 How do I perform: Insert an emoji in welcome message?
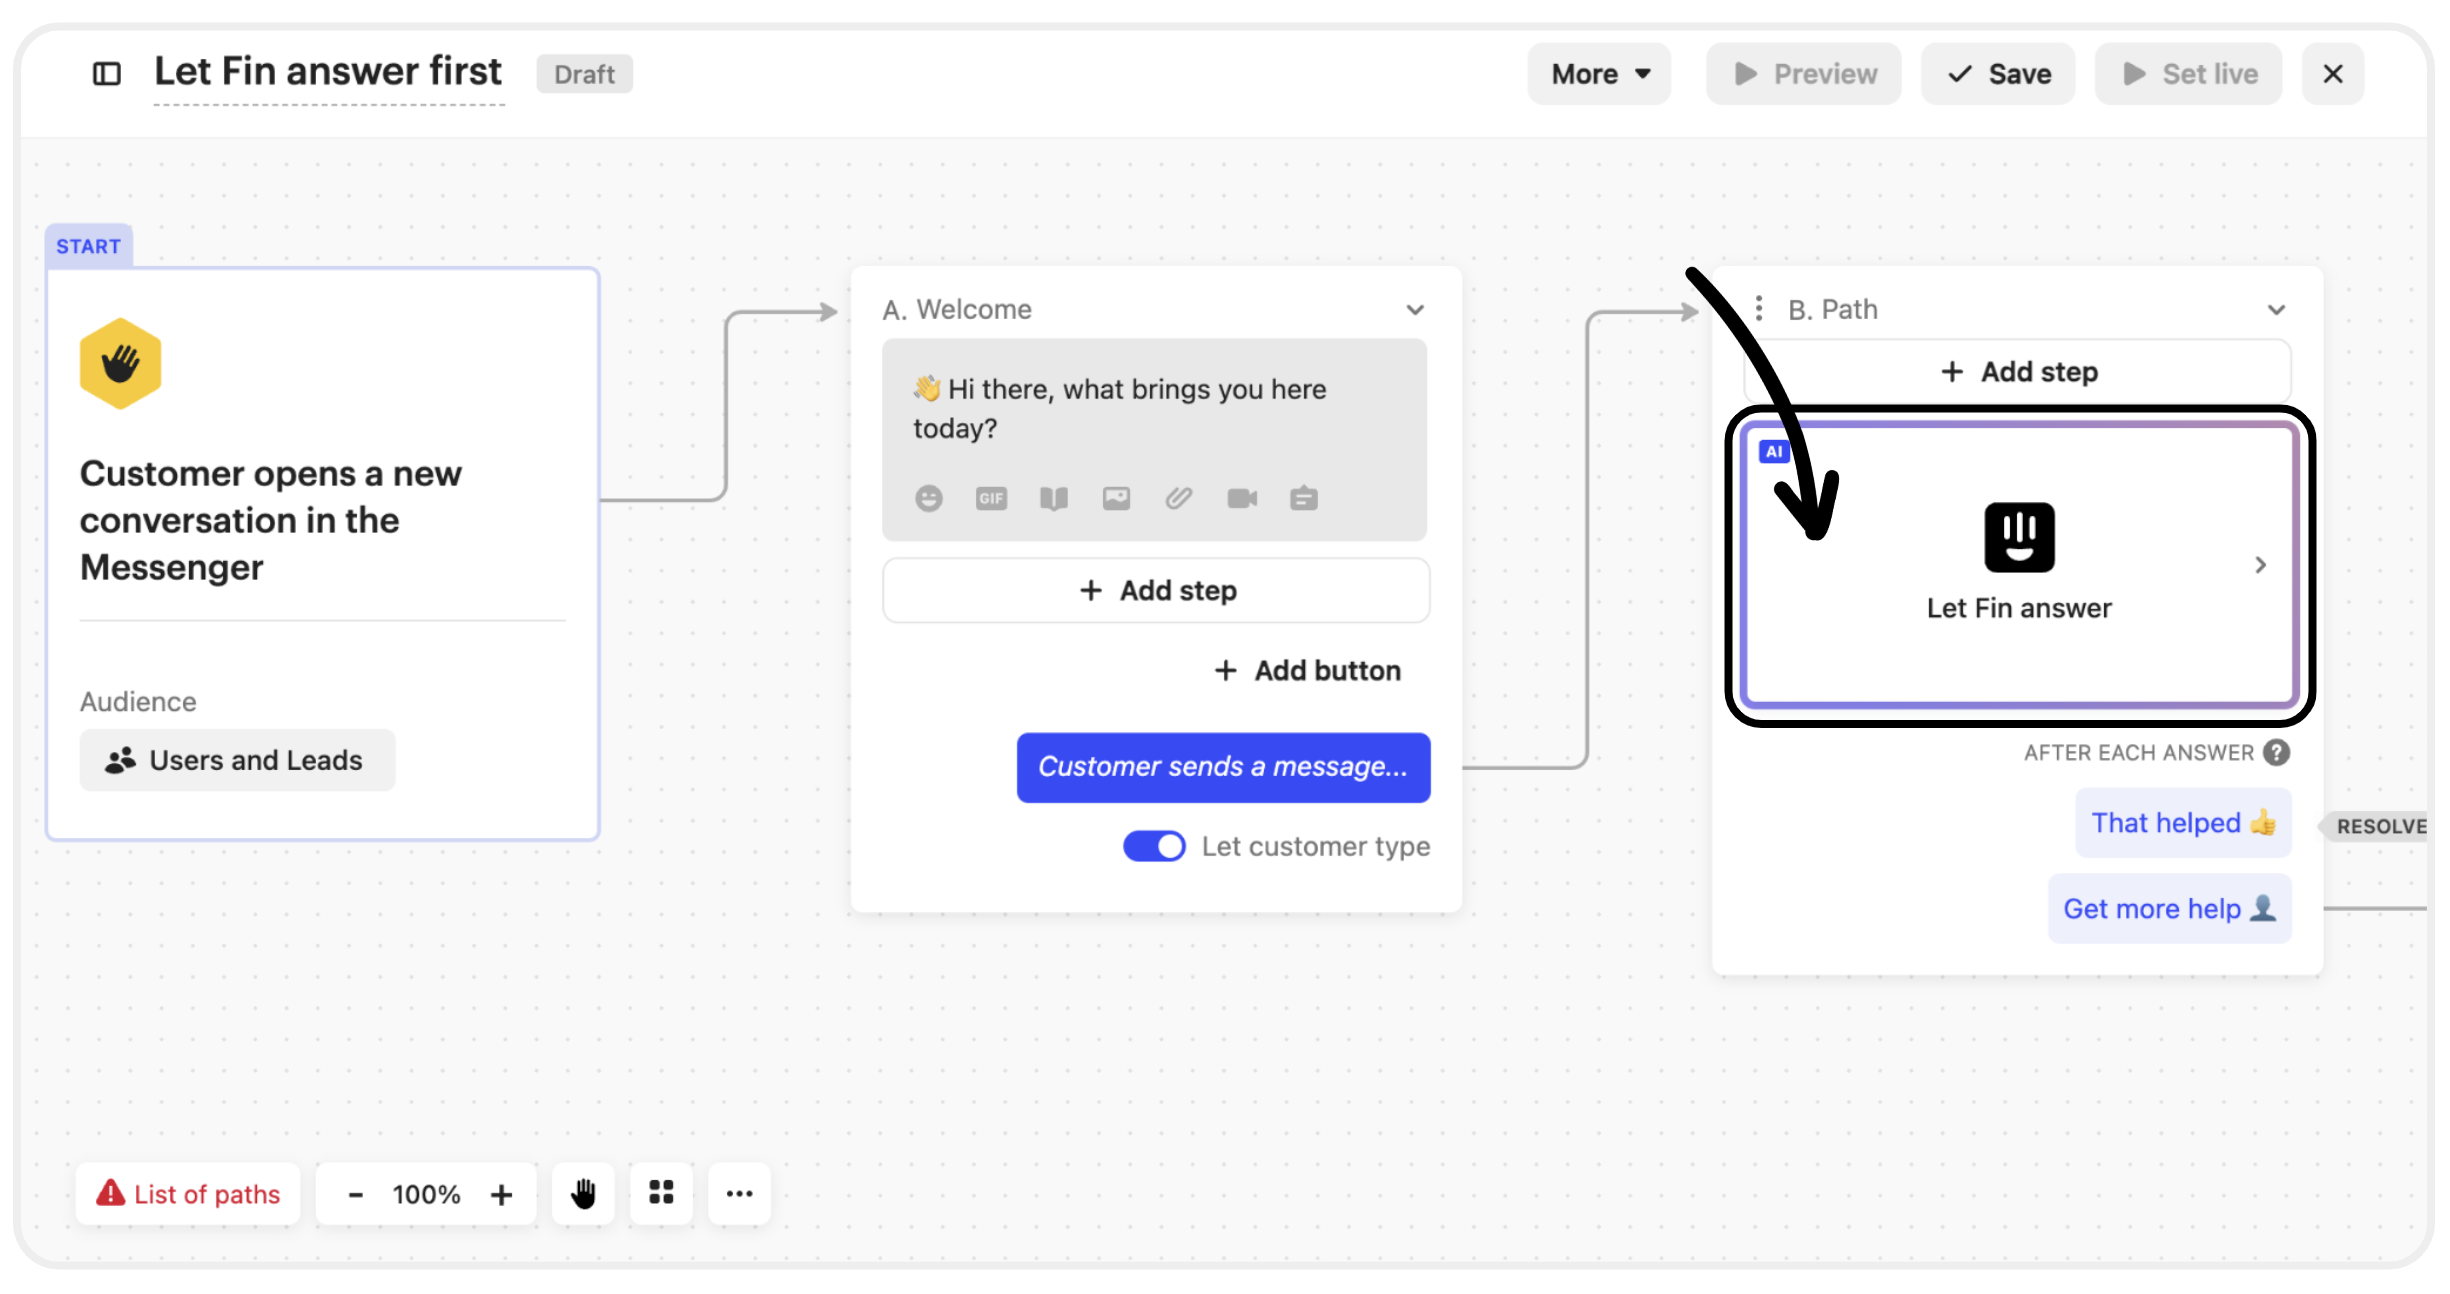point(929,498)
